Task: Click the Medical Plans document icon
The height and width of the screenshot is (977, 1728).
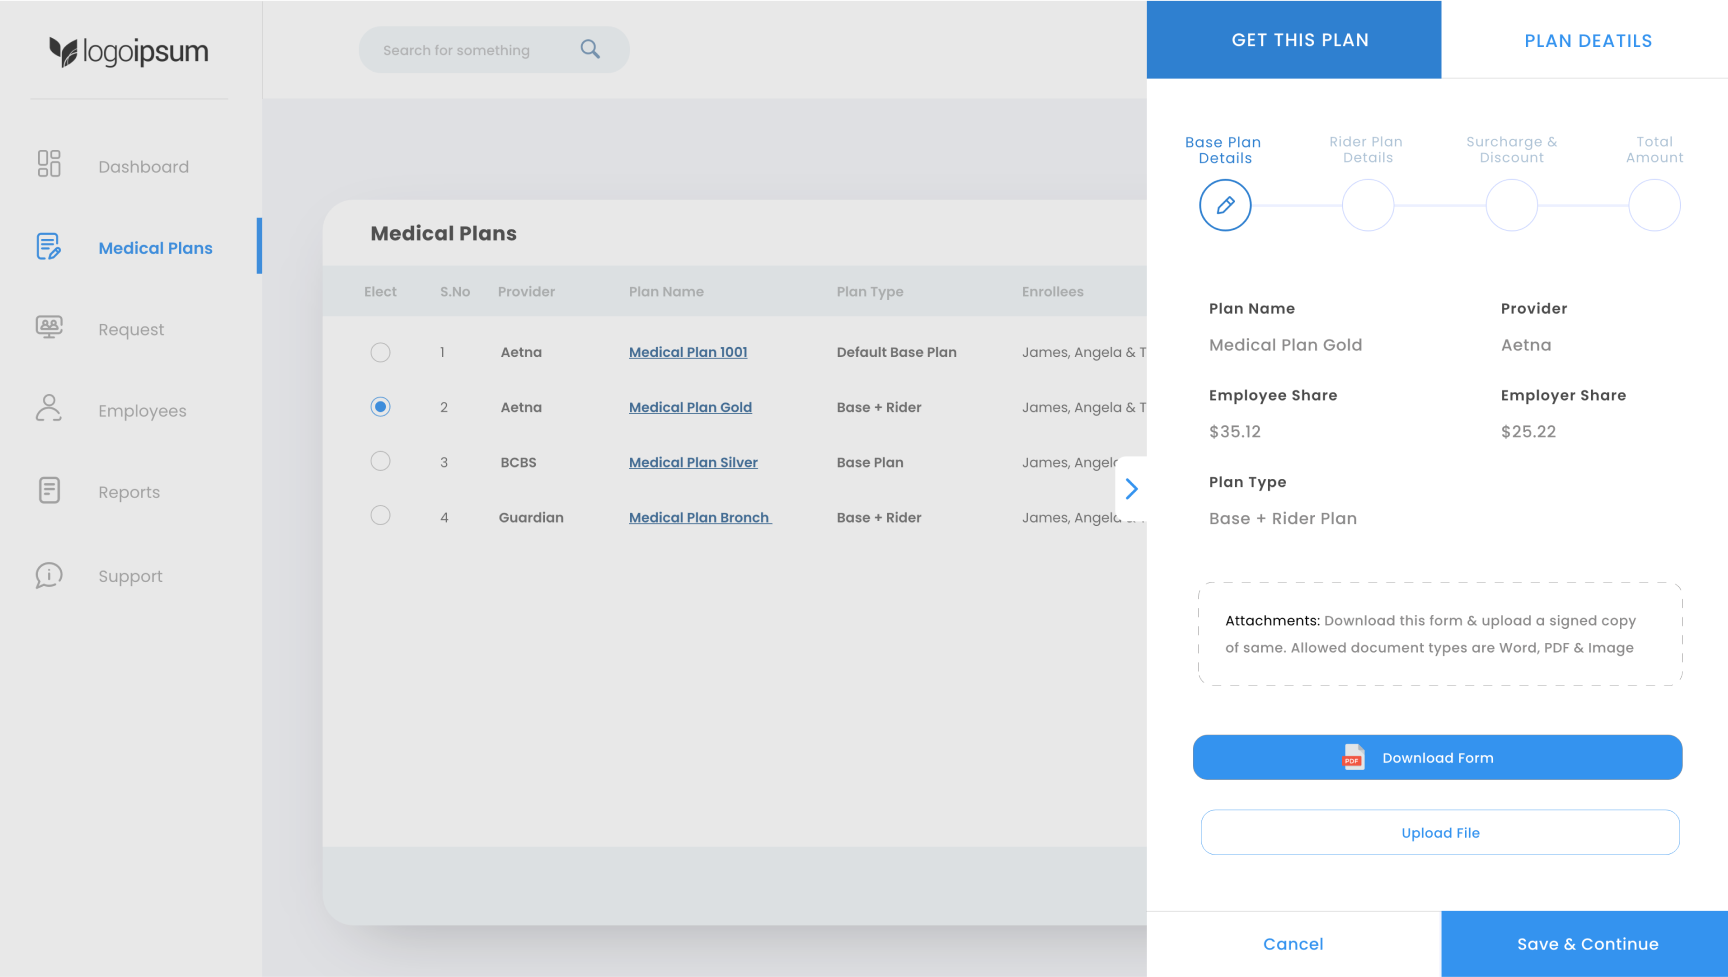Action: 49,246
